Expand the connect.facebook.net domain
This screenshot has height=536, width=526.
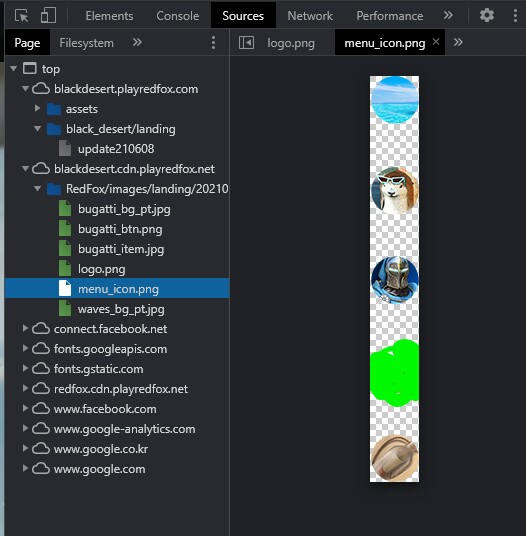[25, 329]
